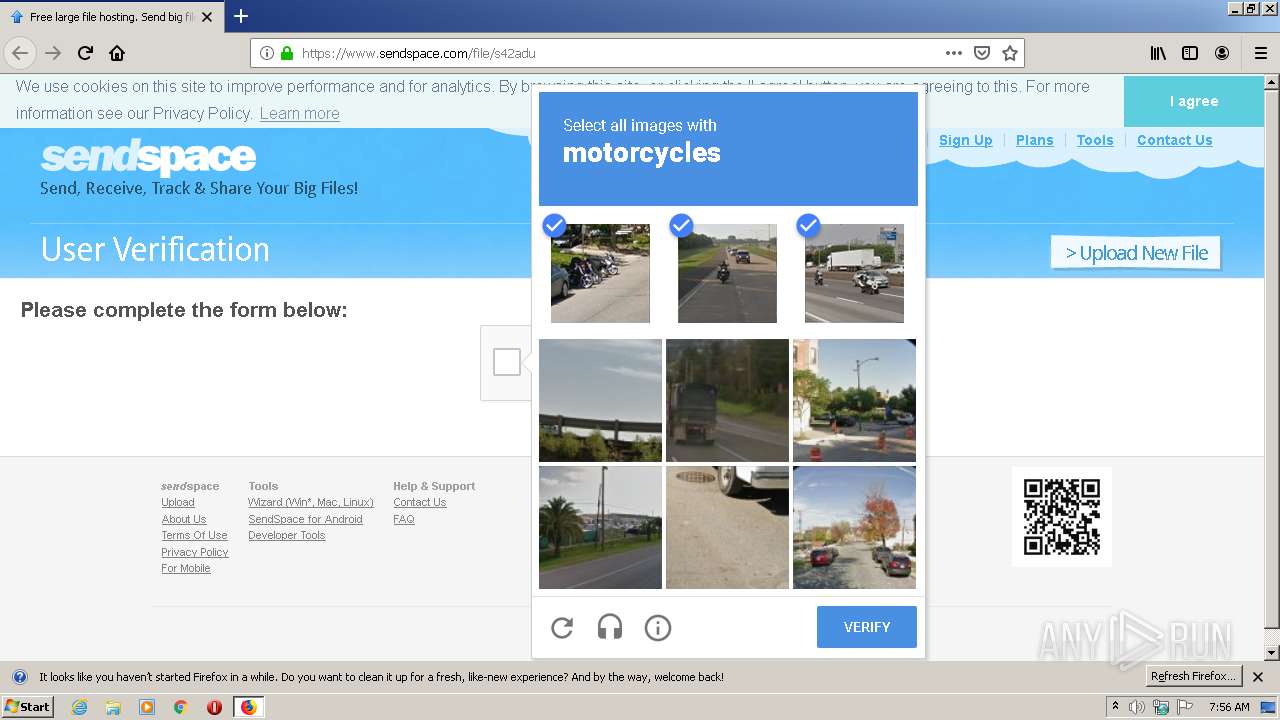Open the For Mobile link
The image size is (1280, 720).
186,568
